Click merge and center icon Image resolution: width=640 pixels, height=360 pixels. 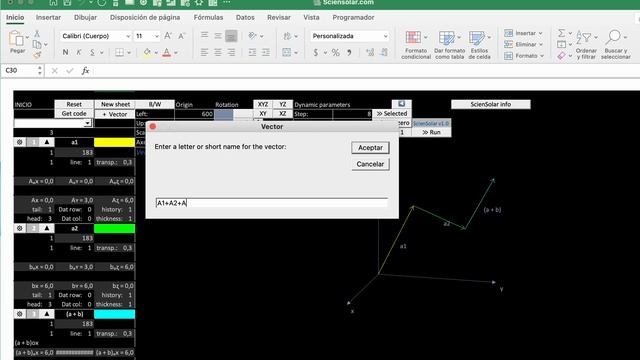287,52
